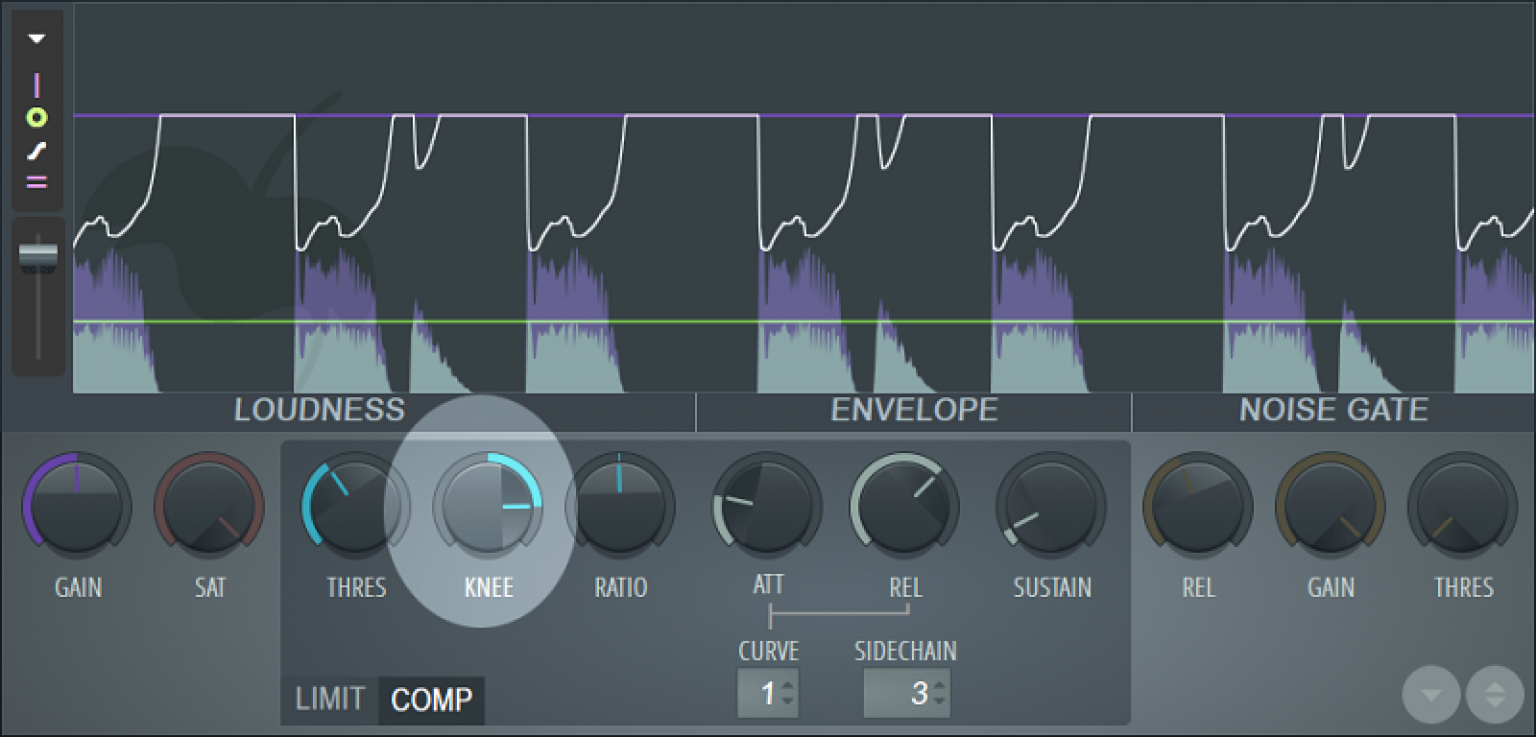
Task: Click the red SAT saturation knob
Action: tap(209, 505)
